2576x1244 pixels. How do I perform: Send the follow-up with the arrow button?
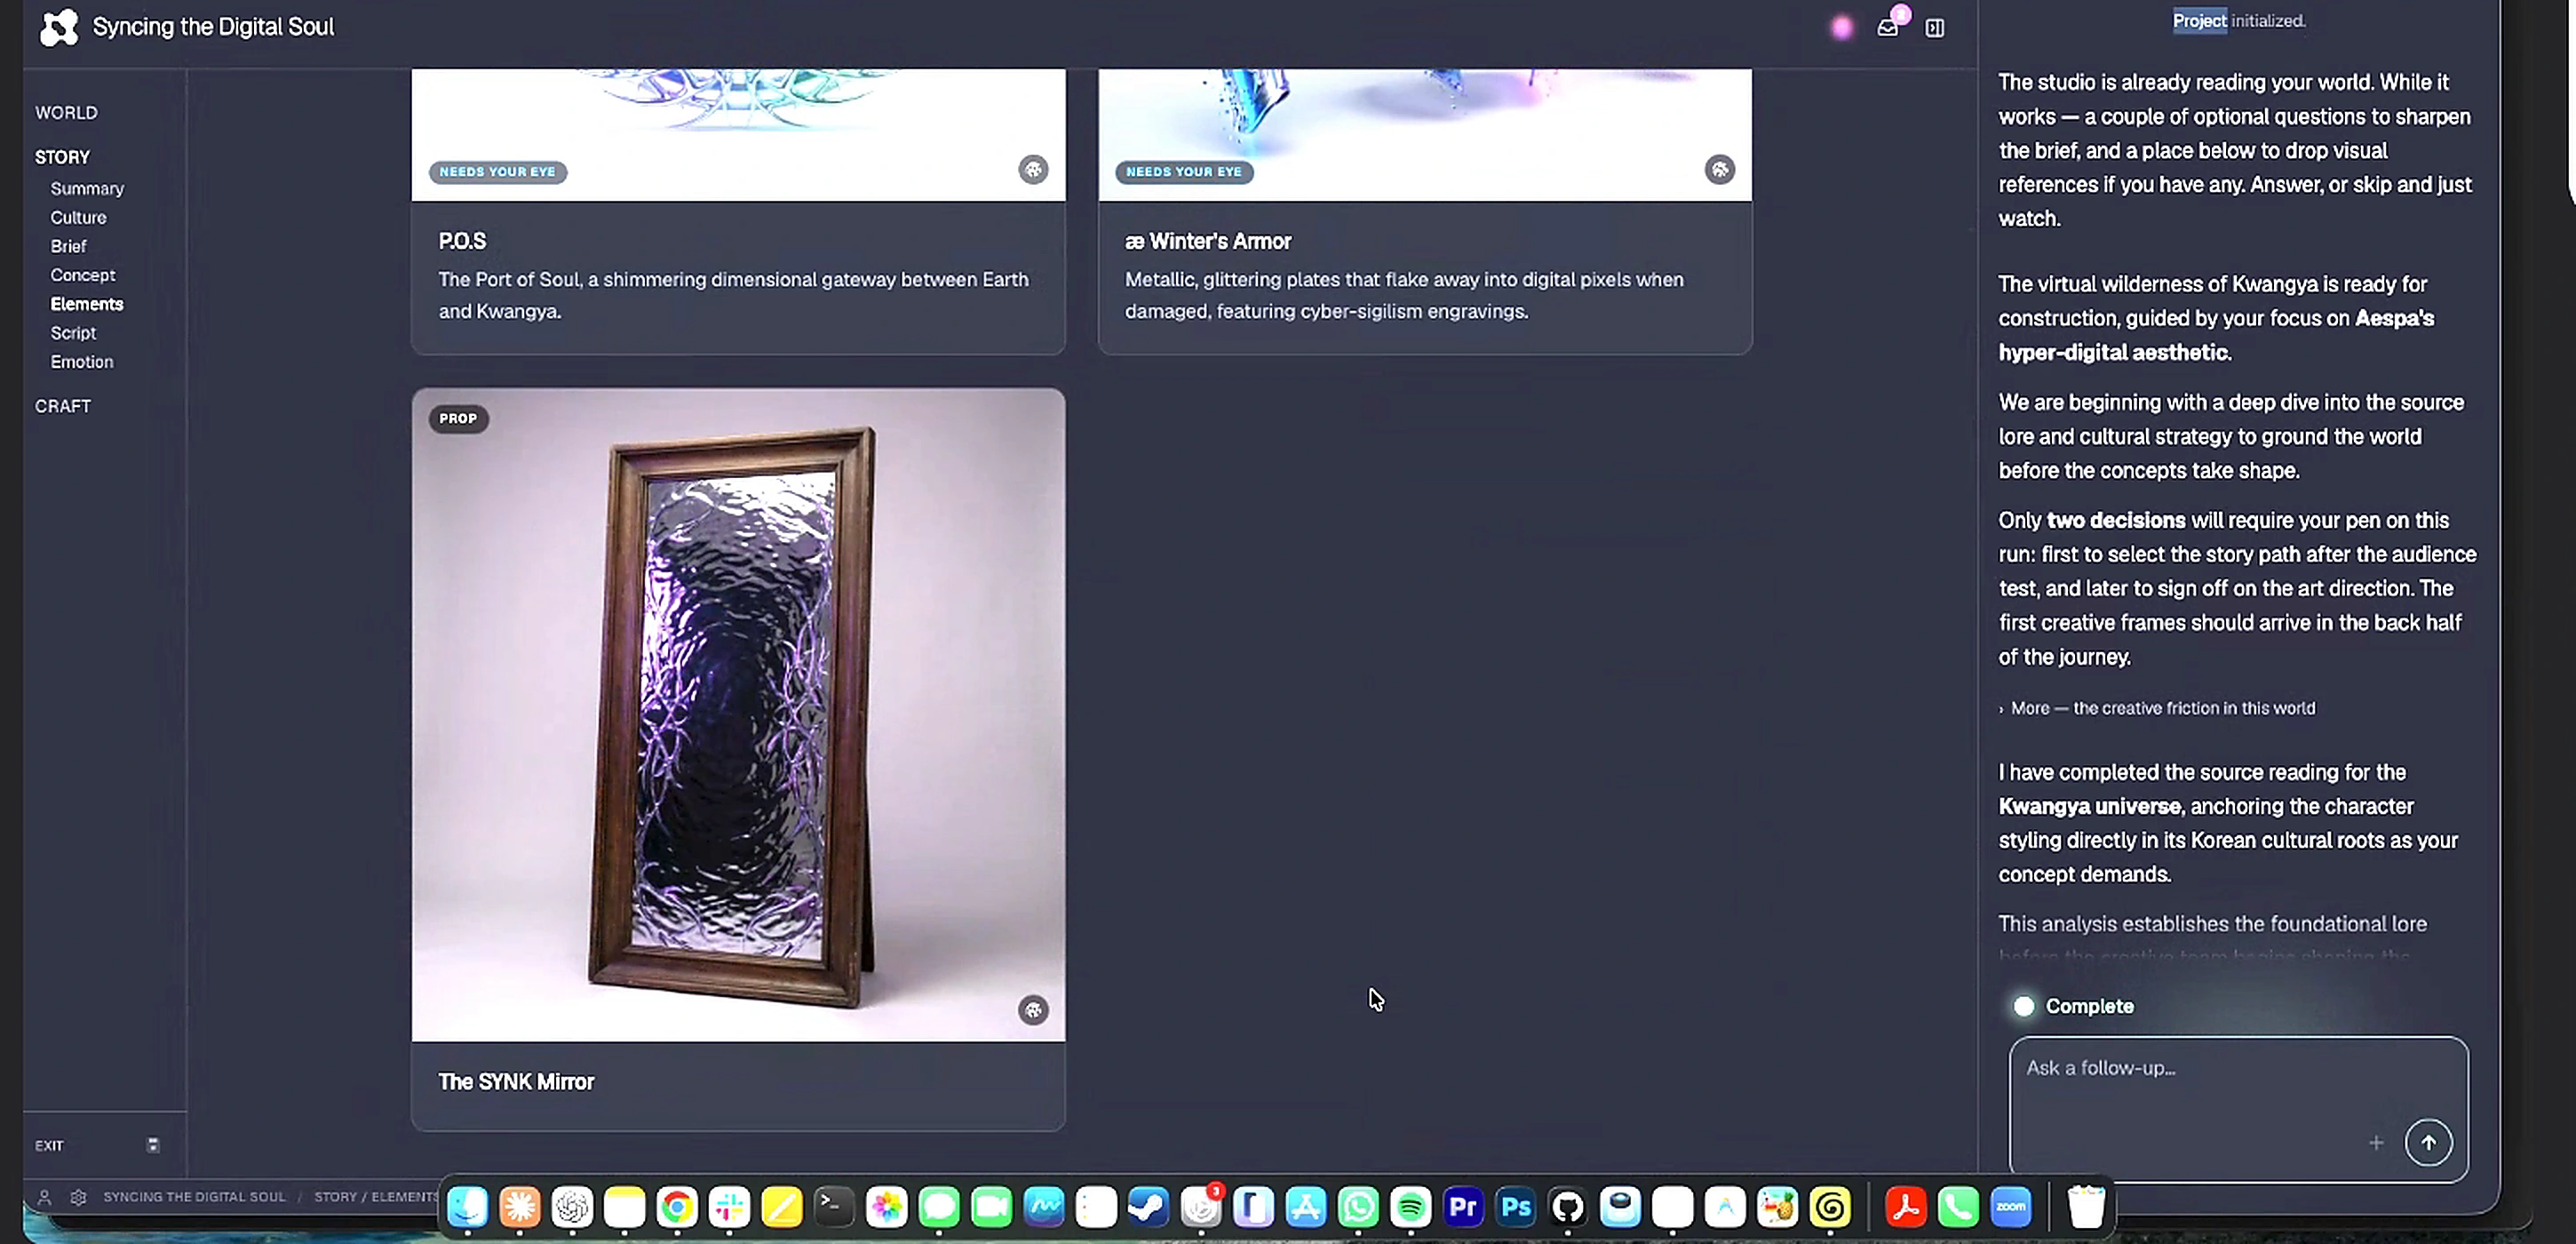pyautogui.click(x=2428, y=1142)
